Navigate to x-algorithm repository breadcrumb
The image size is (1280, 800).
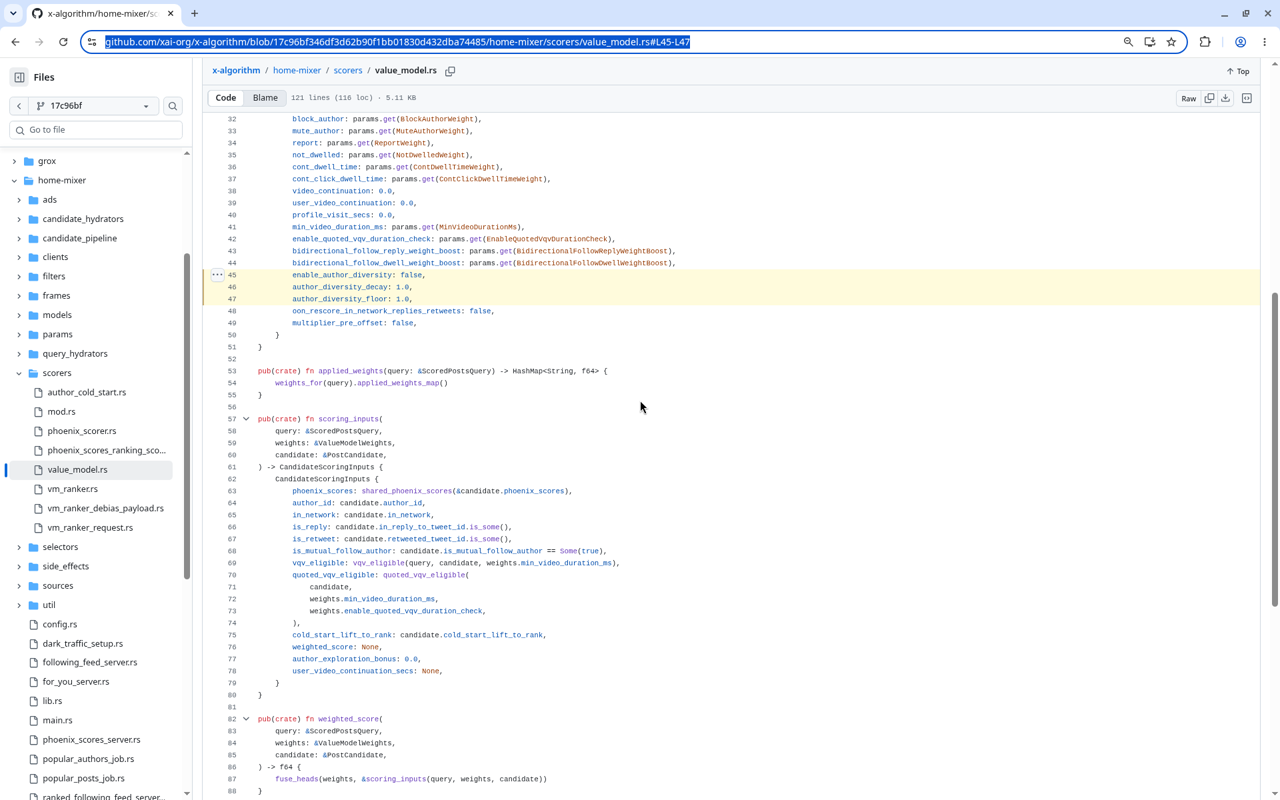pos(236,71)
